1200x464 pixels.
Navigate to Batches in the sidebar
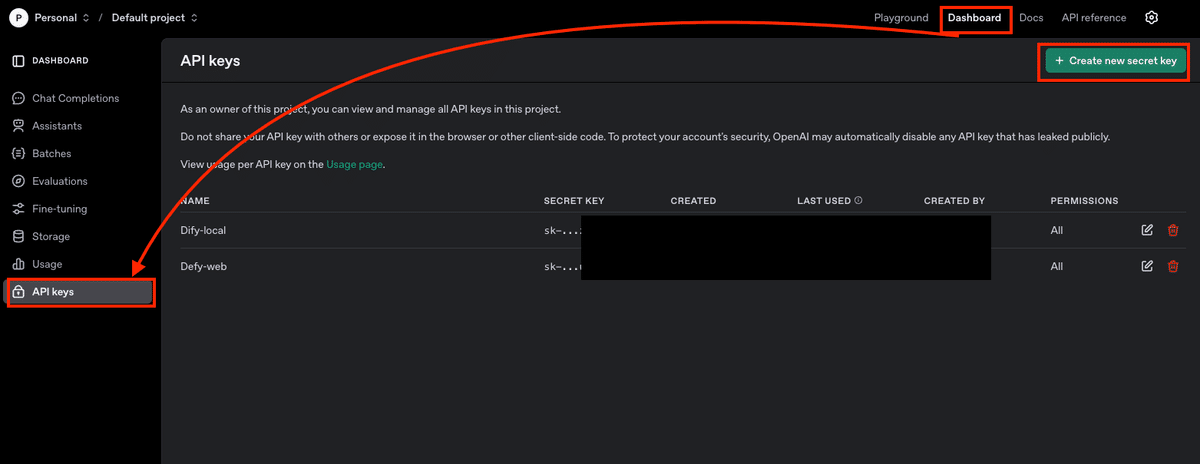(x=52, y=154)
